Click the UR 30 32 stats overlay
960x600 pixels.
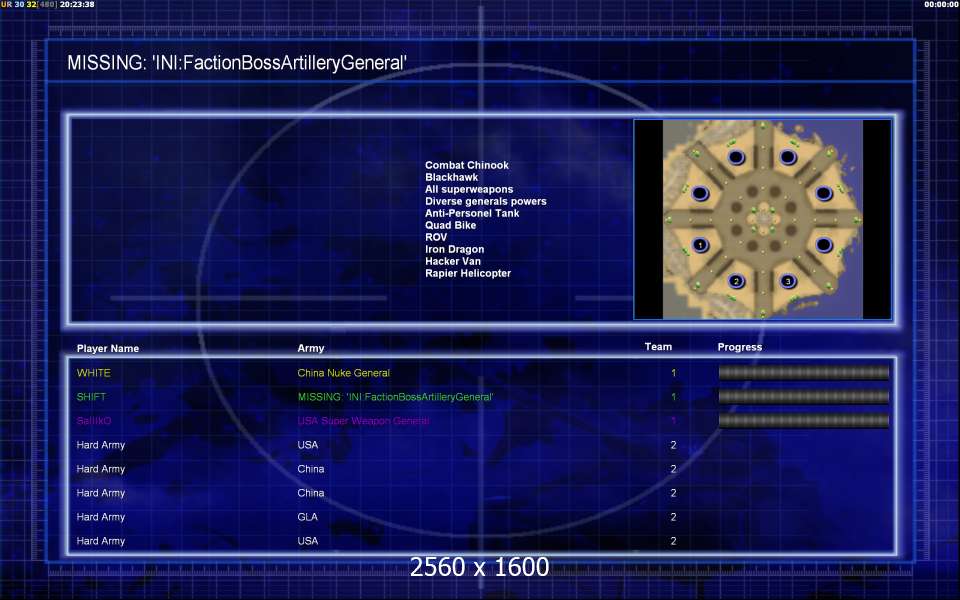pyautogui.click(x=29, y=4)
